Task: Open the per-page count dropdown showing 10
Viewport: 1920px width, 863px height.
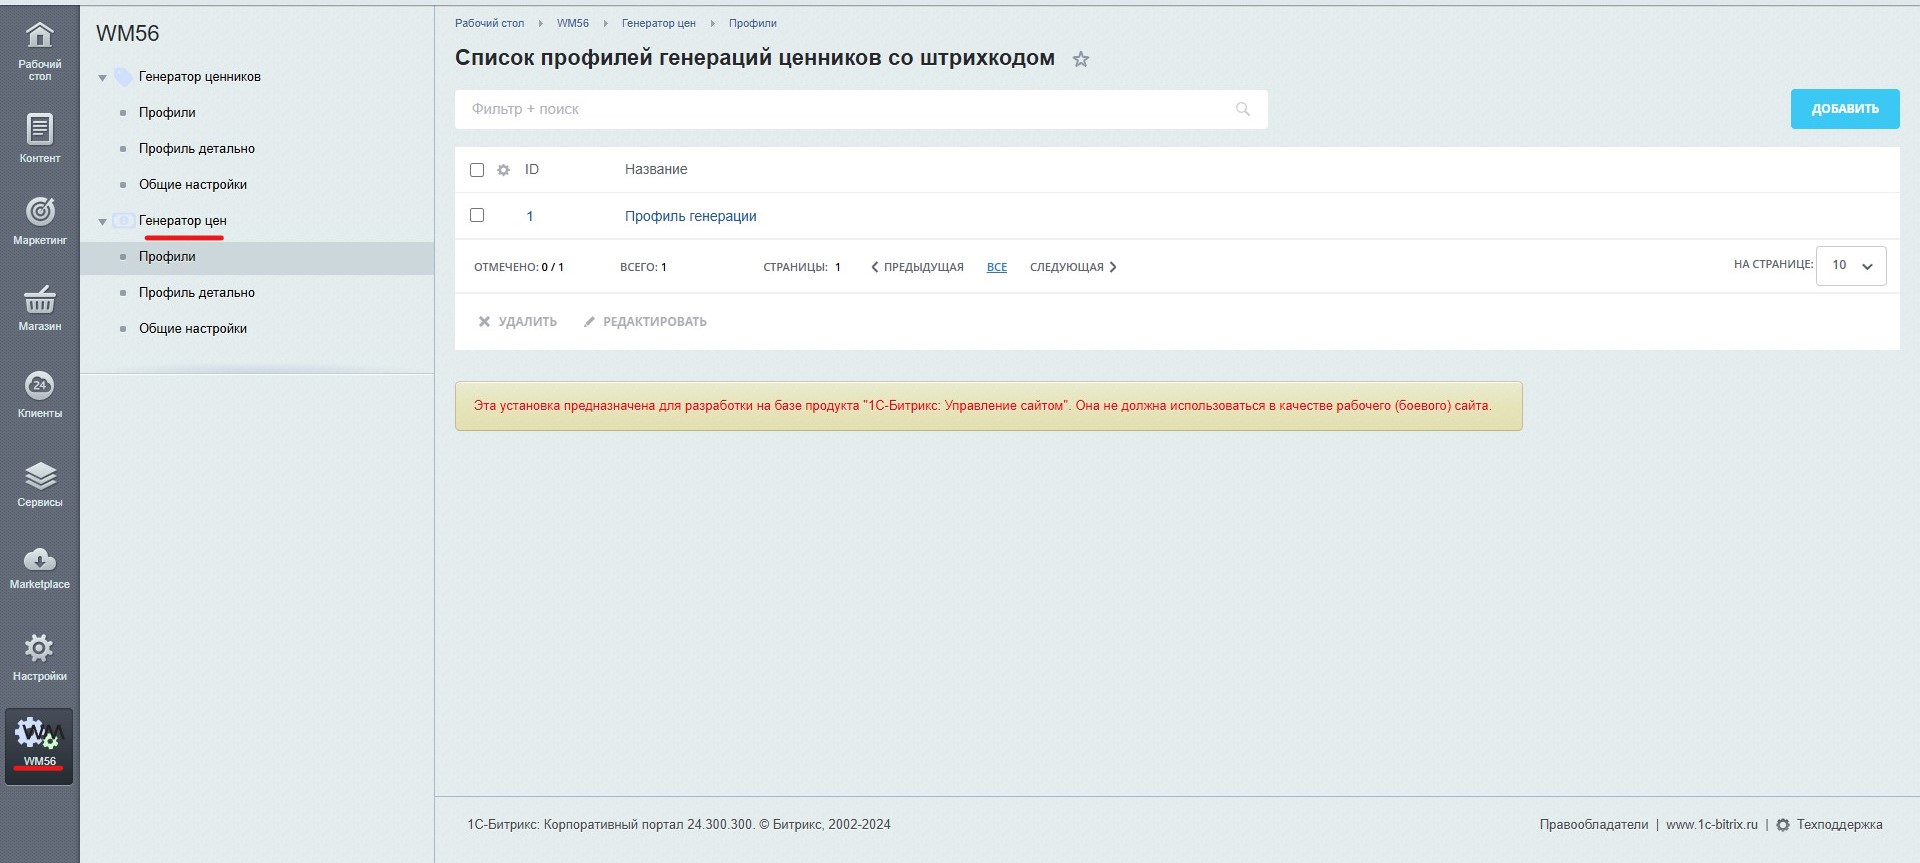Action: click(x=1850, y=266)
